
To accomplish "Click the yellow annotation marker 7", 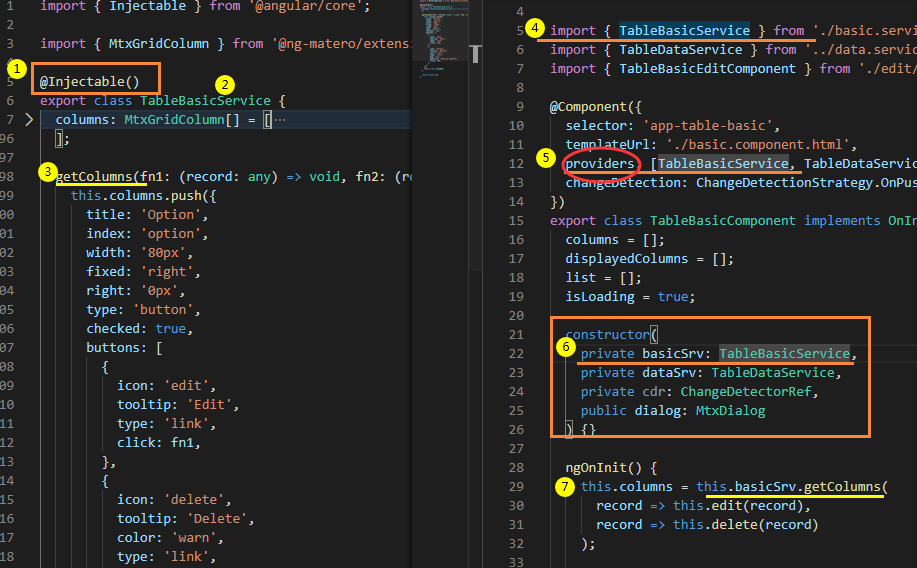I will pyautogui.click(x=564, y=487).
